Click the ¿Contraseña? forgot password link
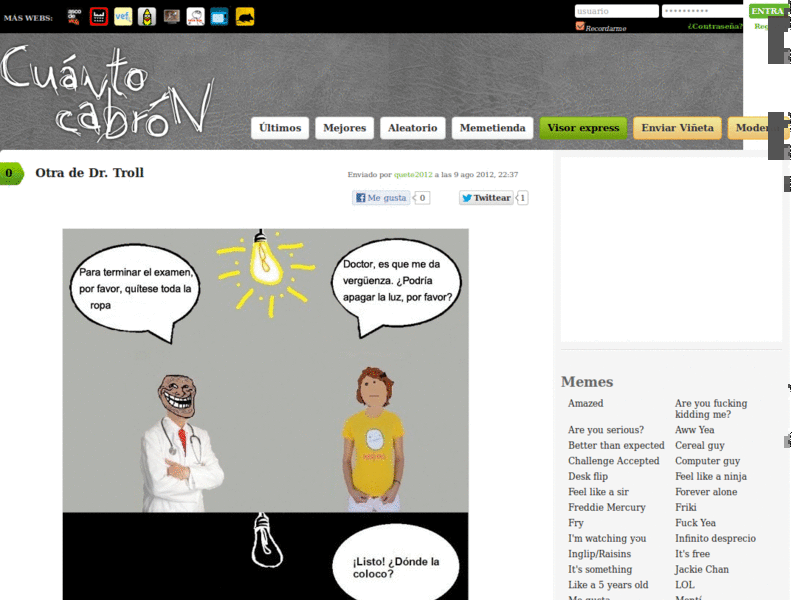Viewport: 800px width, 600px height. click(x=715, y=26)
